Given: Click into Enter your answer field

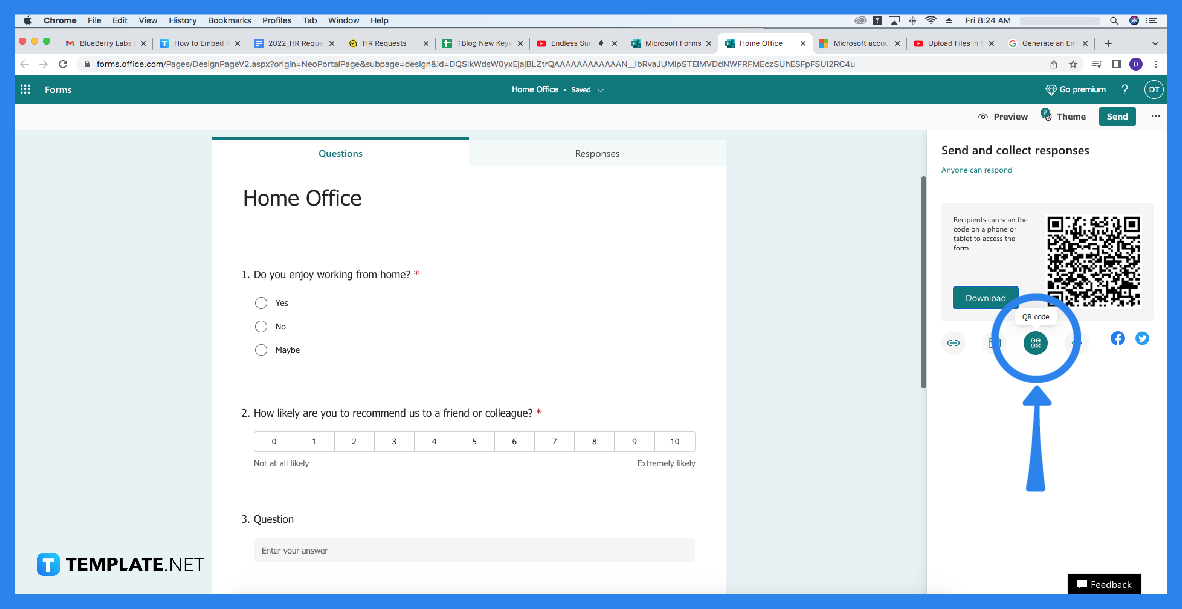Looking at the screenshot, I should coord(474,550).
